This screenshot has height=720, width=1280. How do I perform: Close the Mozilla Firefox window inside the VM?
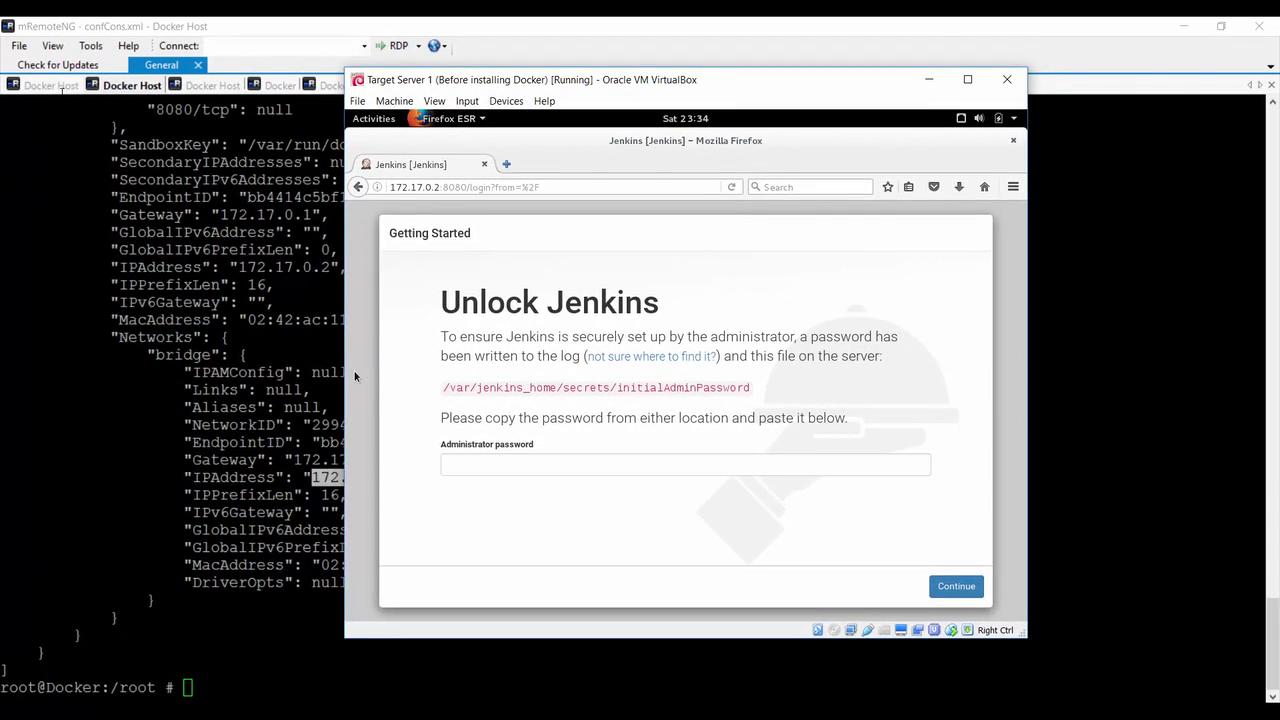1013,140
